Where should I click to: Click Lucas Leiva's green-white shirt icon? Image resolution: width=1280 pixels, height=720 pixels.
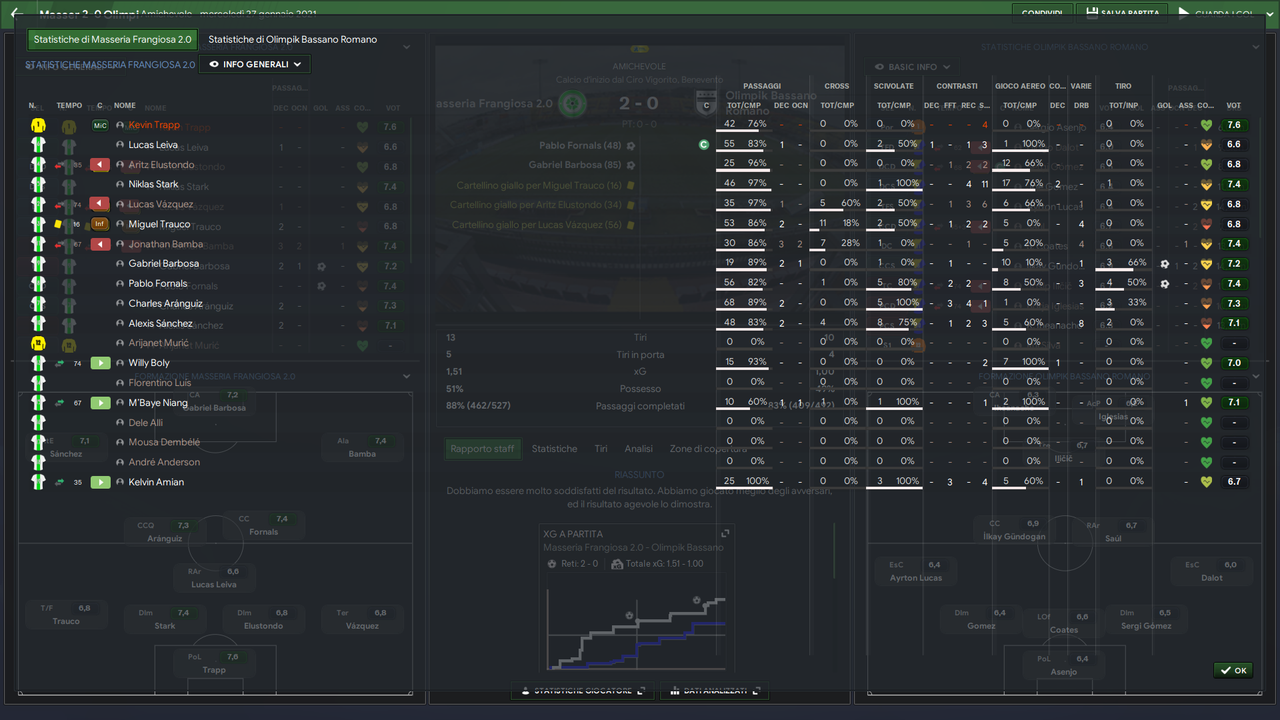tap(38, 145)
